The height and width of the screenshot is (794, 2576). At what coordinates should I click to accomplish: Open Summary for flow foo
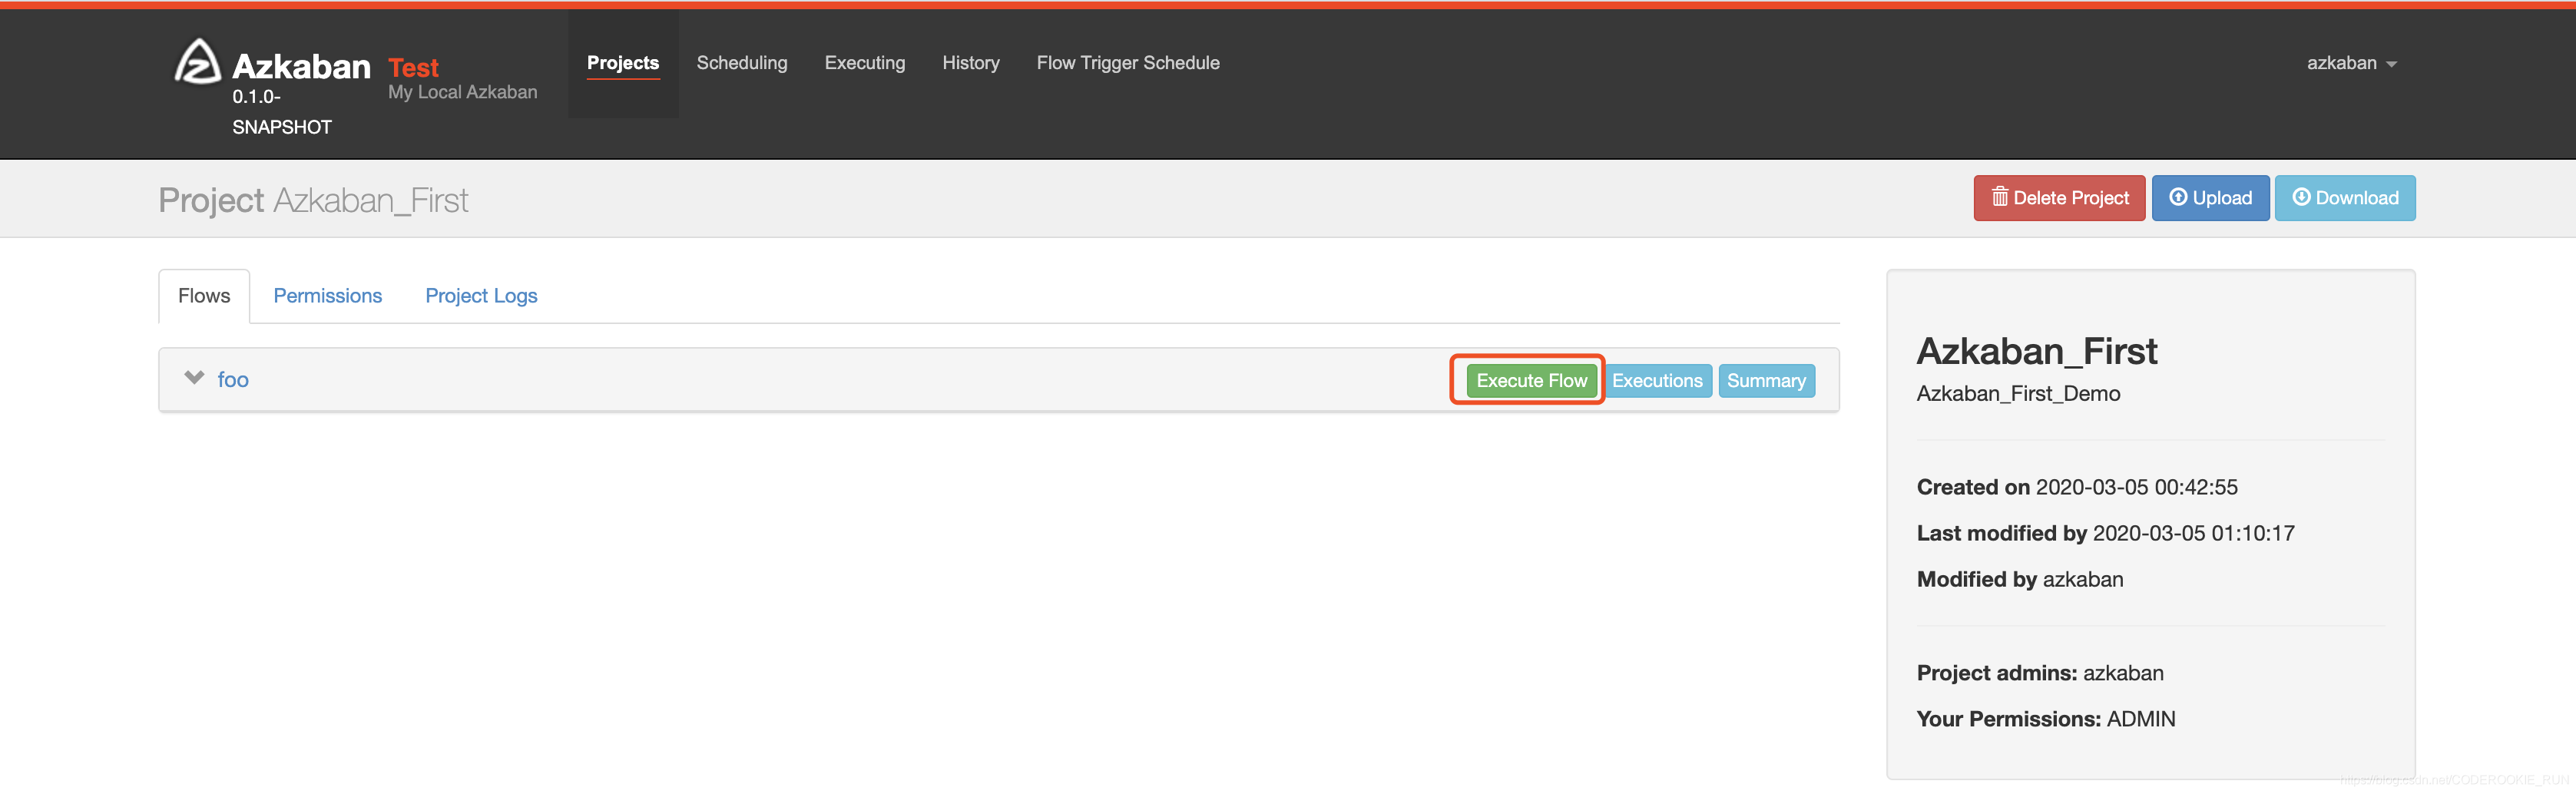point(1766,381)
